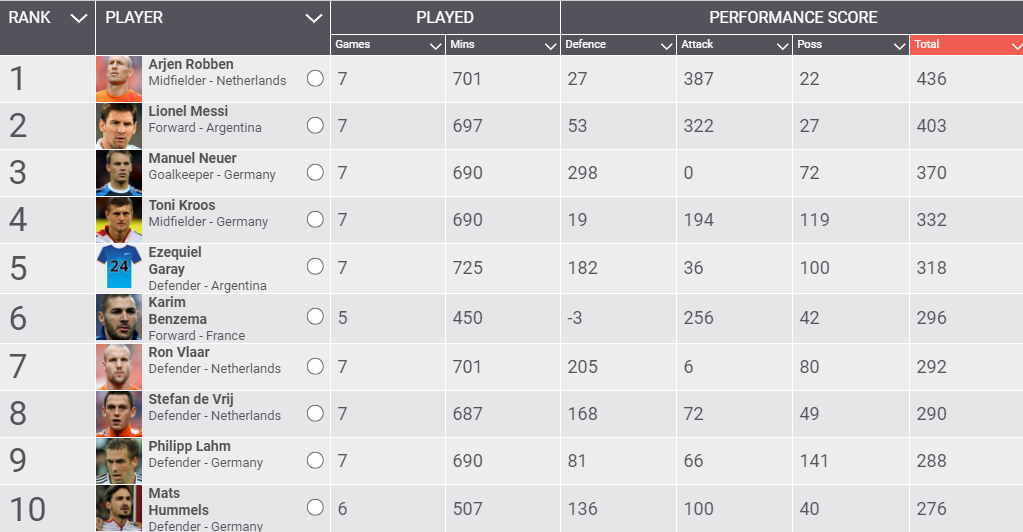Open the Mins column sort chevron

(550, 46)
